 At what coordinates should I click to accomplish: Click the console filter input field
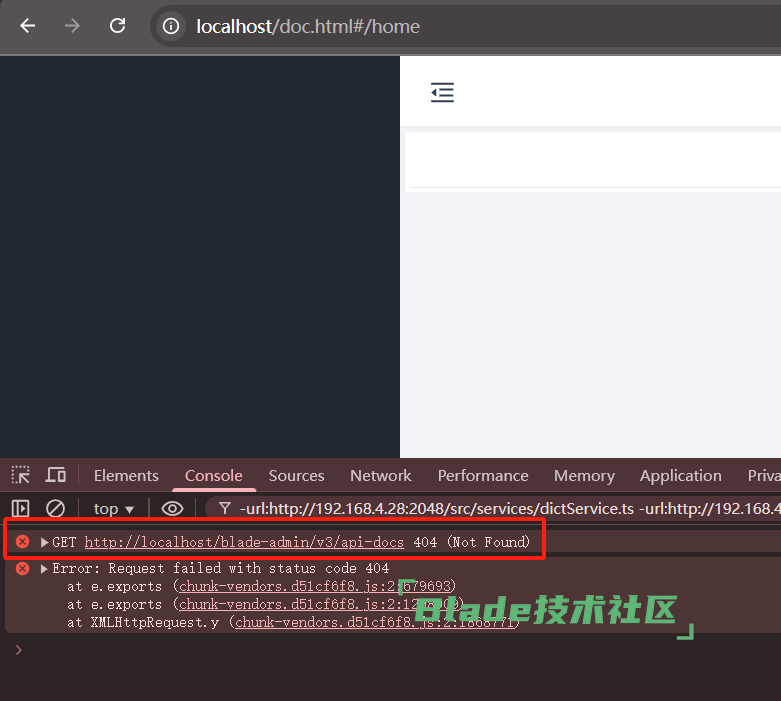500,508
